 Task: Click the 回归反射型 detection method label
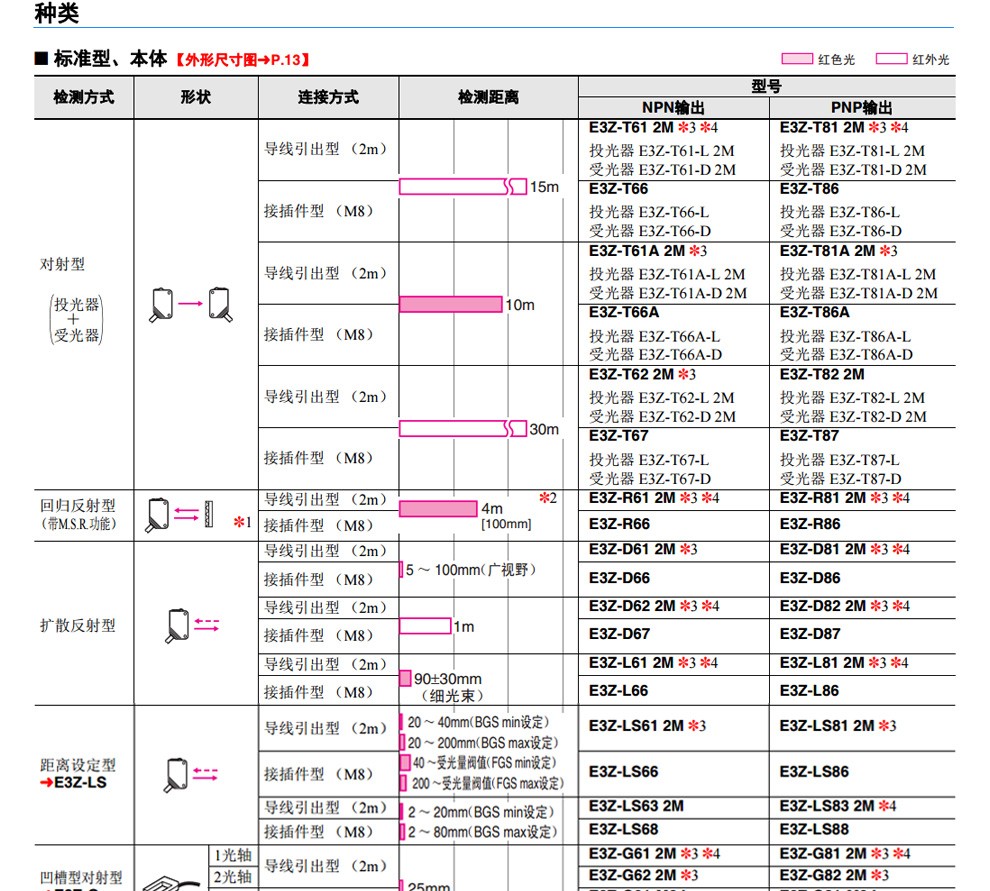(x=78, y=506)
